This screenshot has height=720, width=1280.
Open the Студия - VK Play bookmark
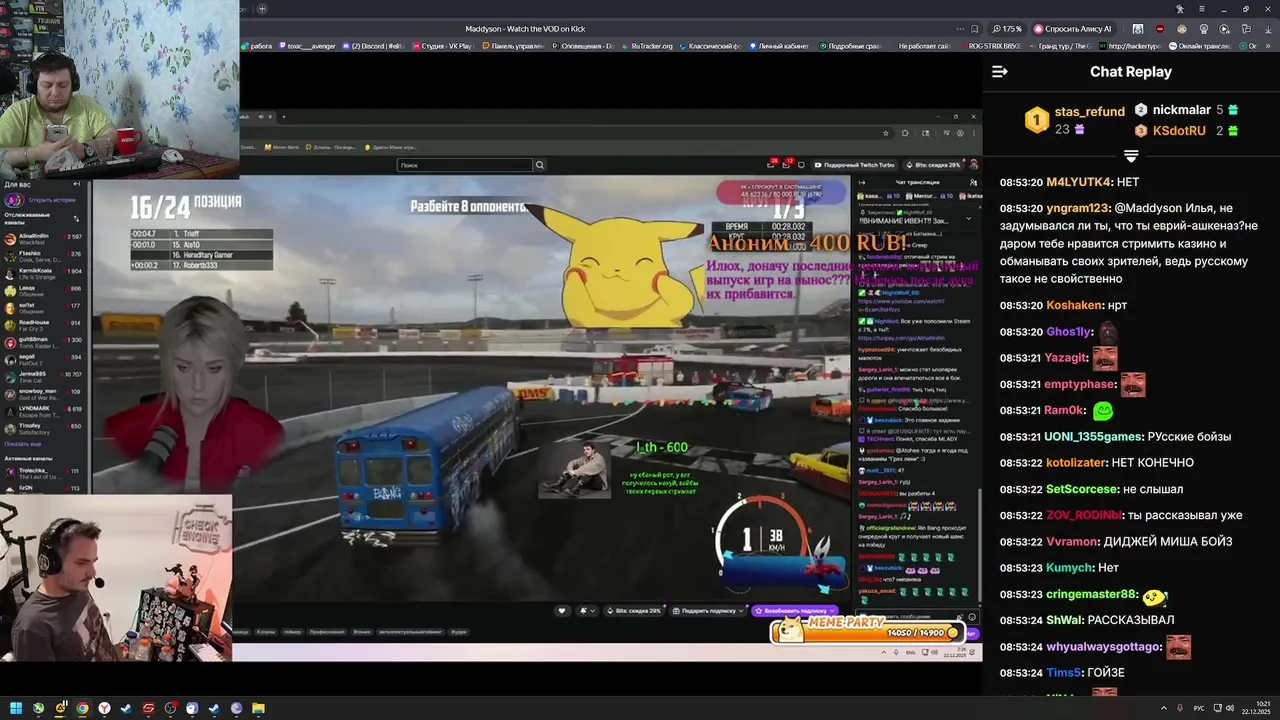pyautogui.click(x=441, y=46)
